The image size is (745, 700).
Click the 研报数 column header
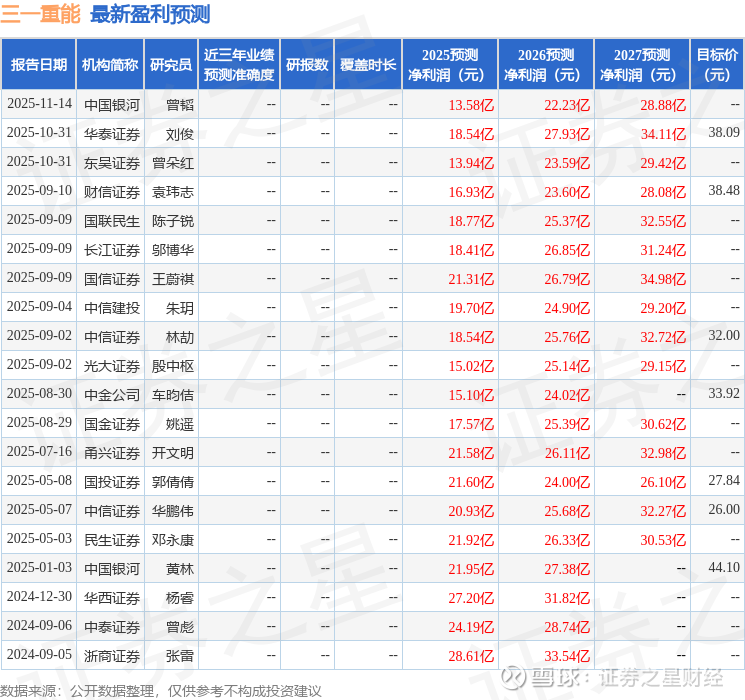tap(307, 64)
